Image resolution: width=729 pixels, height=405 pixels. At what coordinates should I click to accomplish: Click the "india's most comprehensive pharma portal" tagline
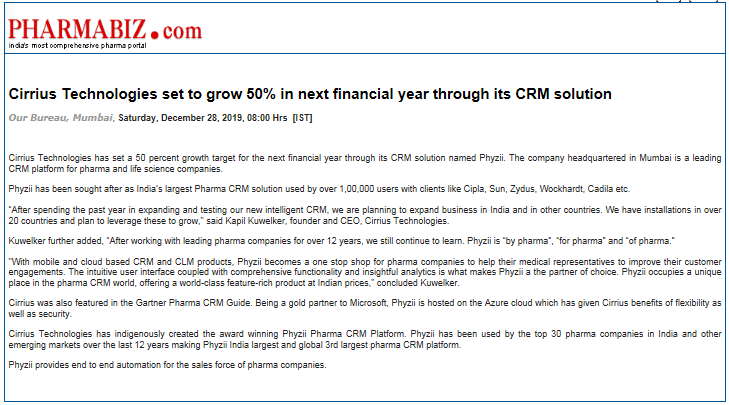pos(77,46)
